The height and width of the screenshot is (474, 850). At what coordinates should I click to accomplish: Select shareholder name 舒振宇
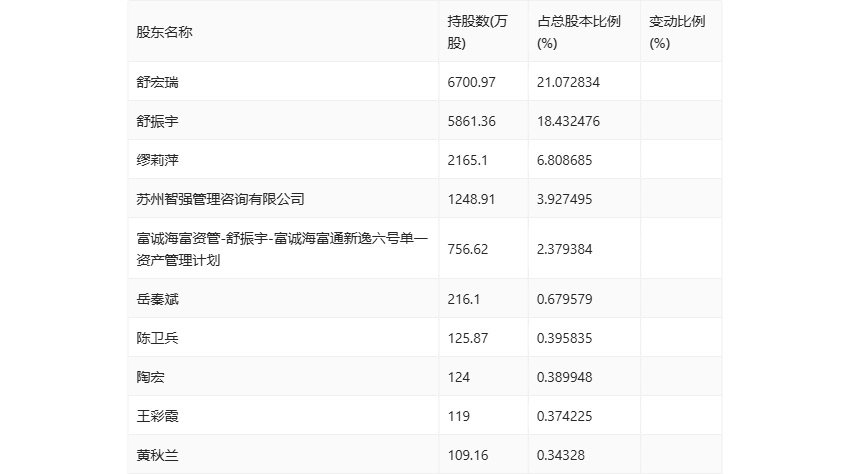(157, 121)
